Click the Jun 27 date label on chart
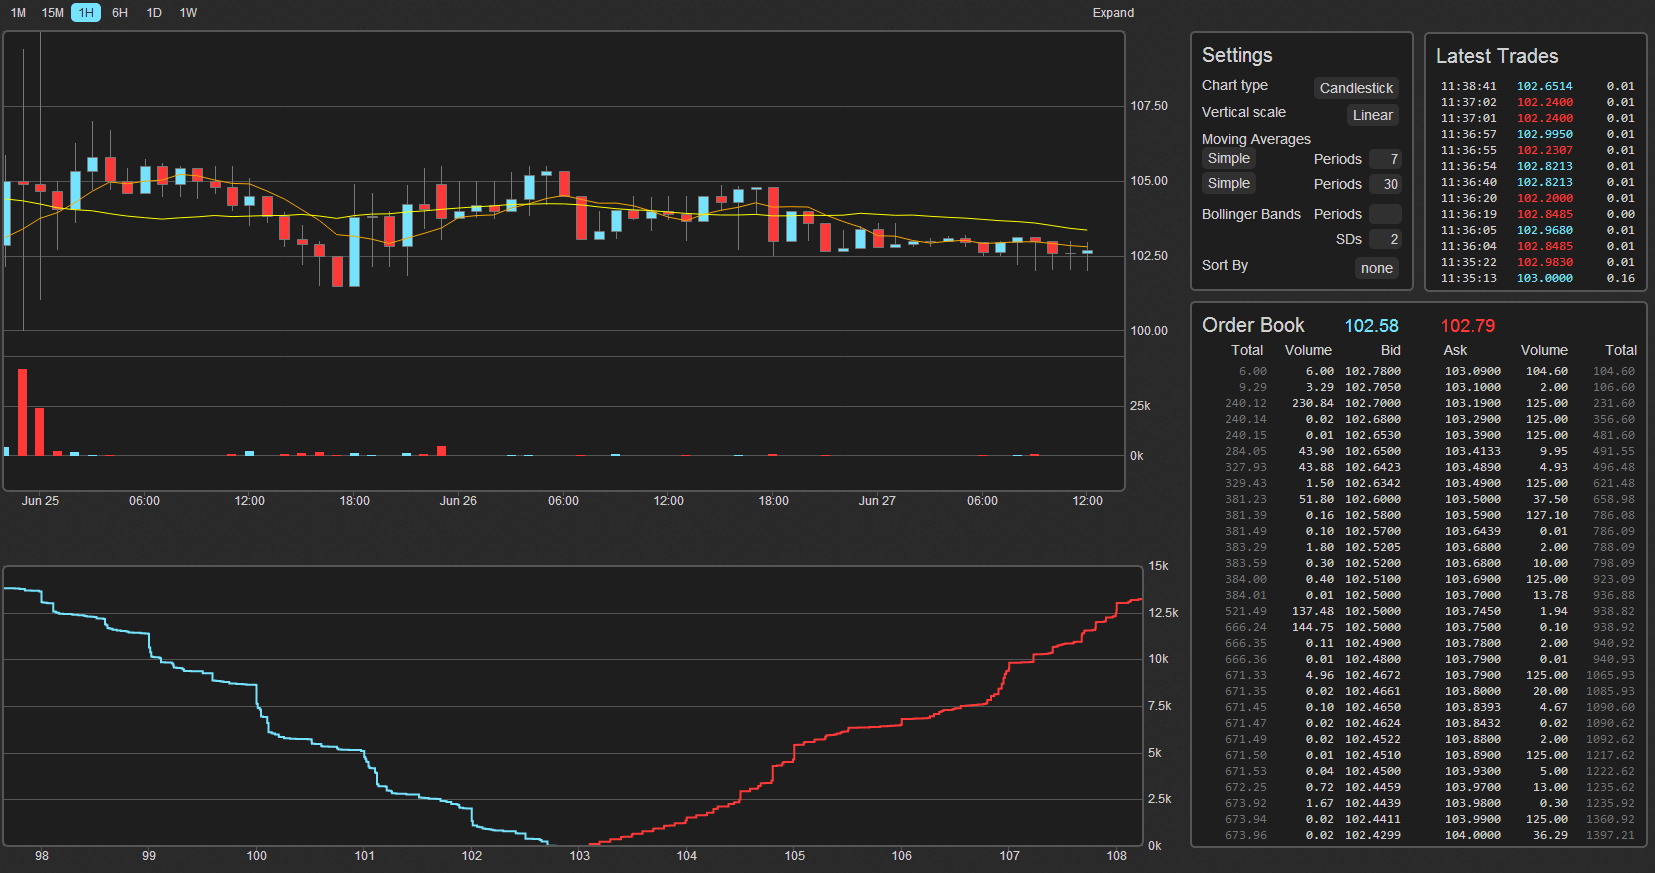Screen dimensions: 1655x873 tap(877, 501)
